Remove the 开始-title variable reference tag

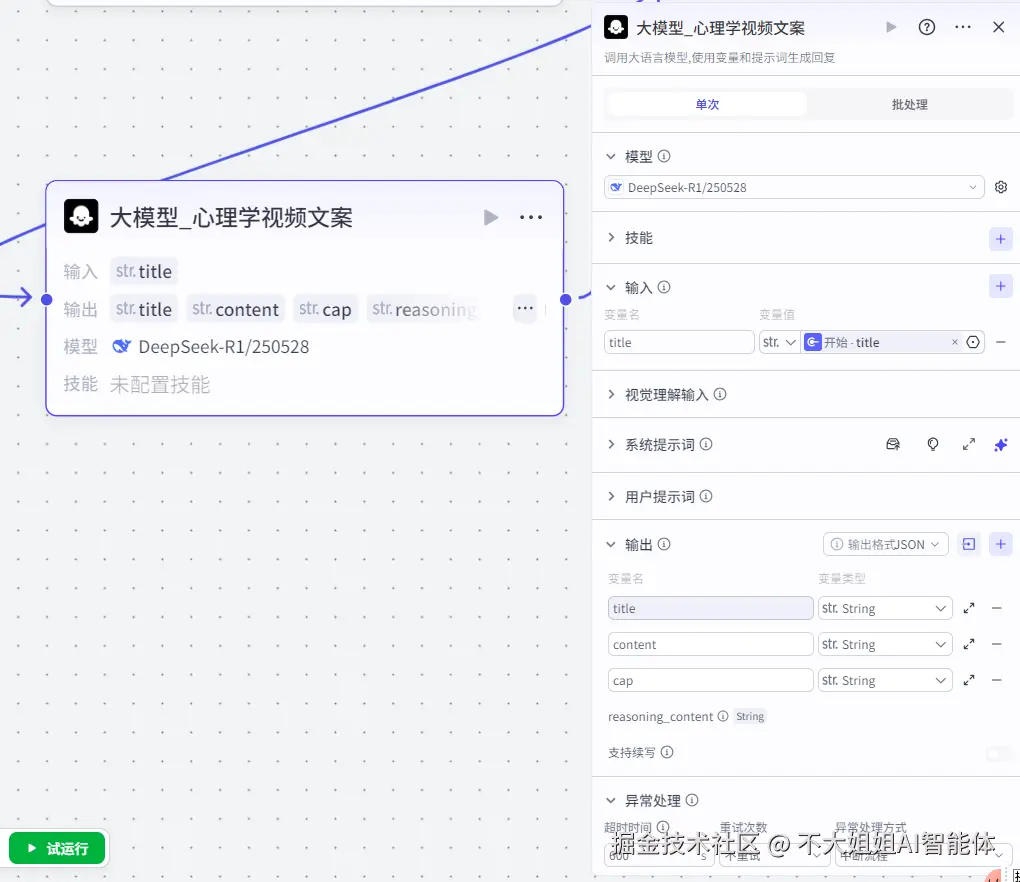coord(955,341)
